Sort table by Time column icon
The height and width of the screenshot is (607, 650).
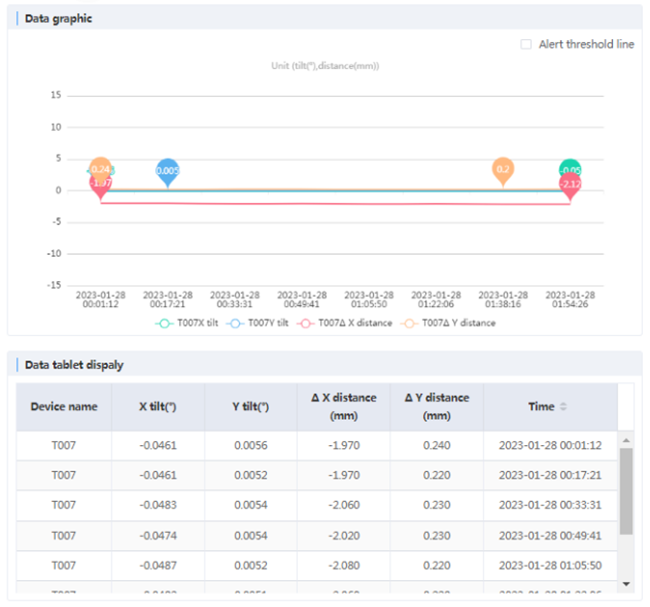(563, 406)
